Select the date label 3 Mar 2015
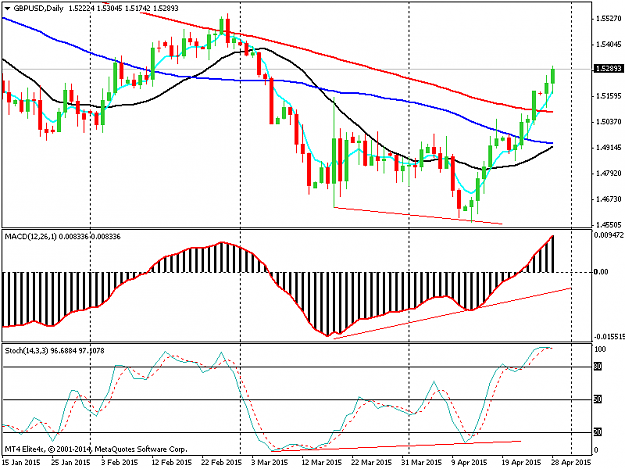 pyautogui.click(x=270, y=463)
